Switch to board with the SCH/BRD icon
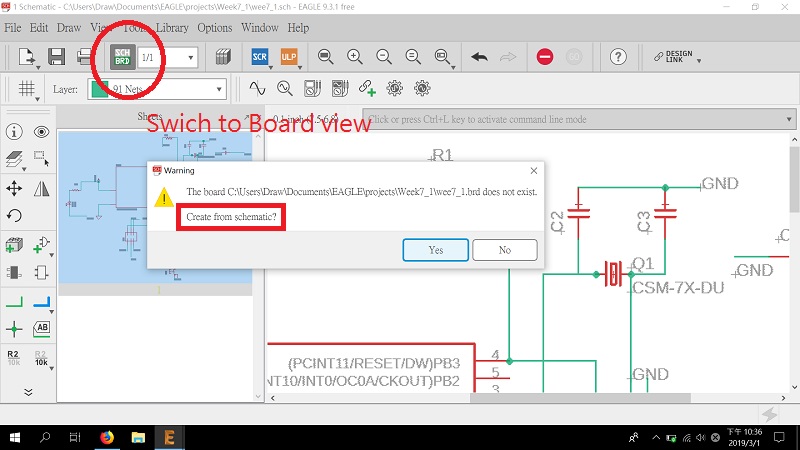 tap(122, 57)
